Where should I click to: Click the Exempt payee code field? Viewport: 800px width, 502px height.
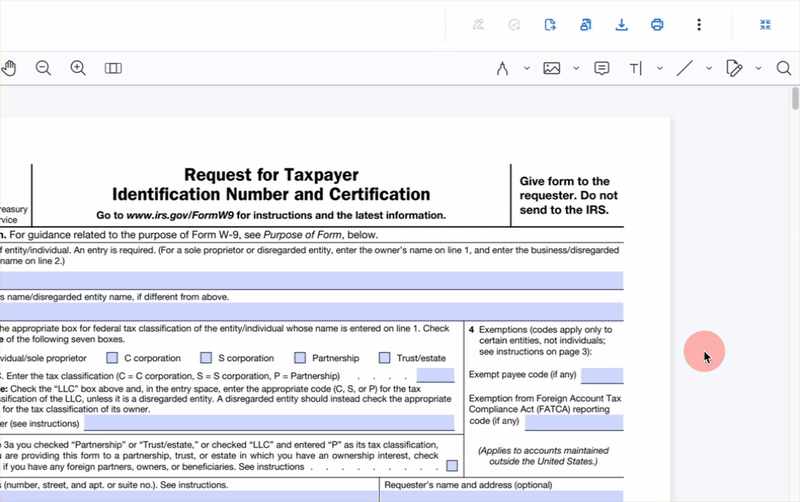pos(602,376)
